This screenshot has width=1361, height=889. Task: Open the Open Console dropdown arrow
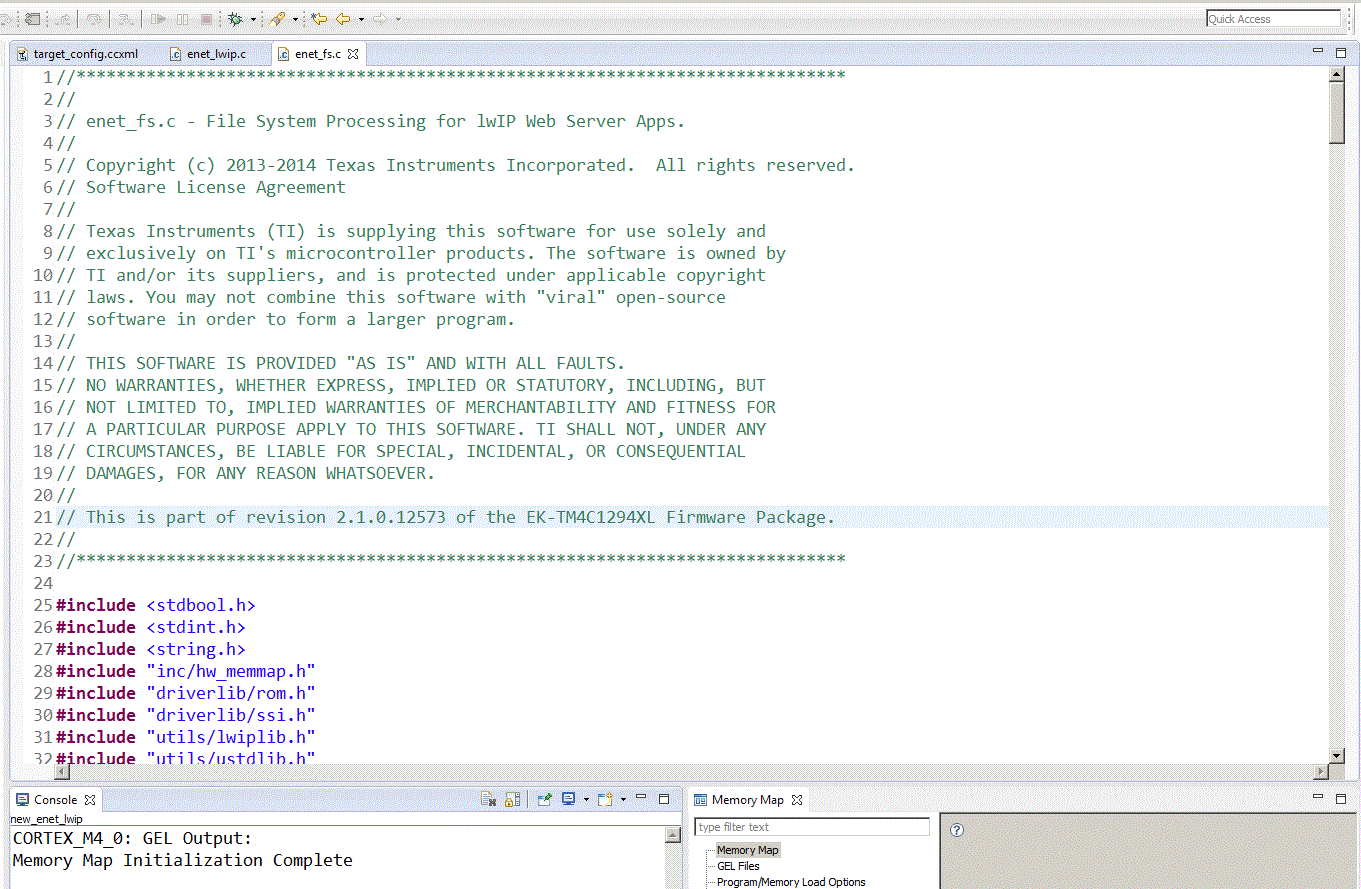pos(623,799)
